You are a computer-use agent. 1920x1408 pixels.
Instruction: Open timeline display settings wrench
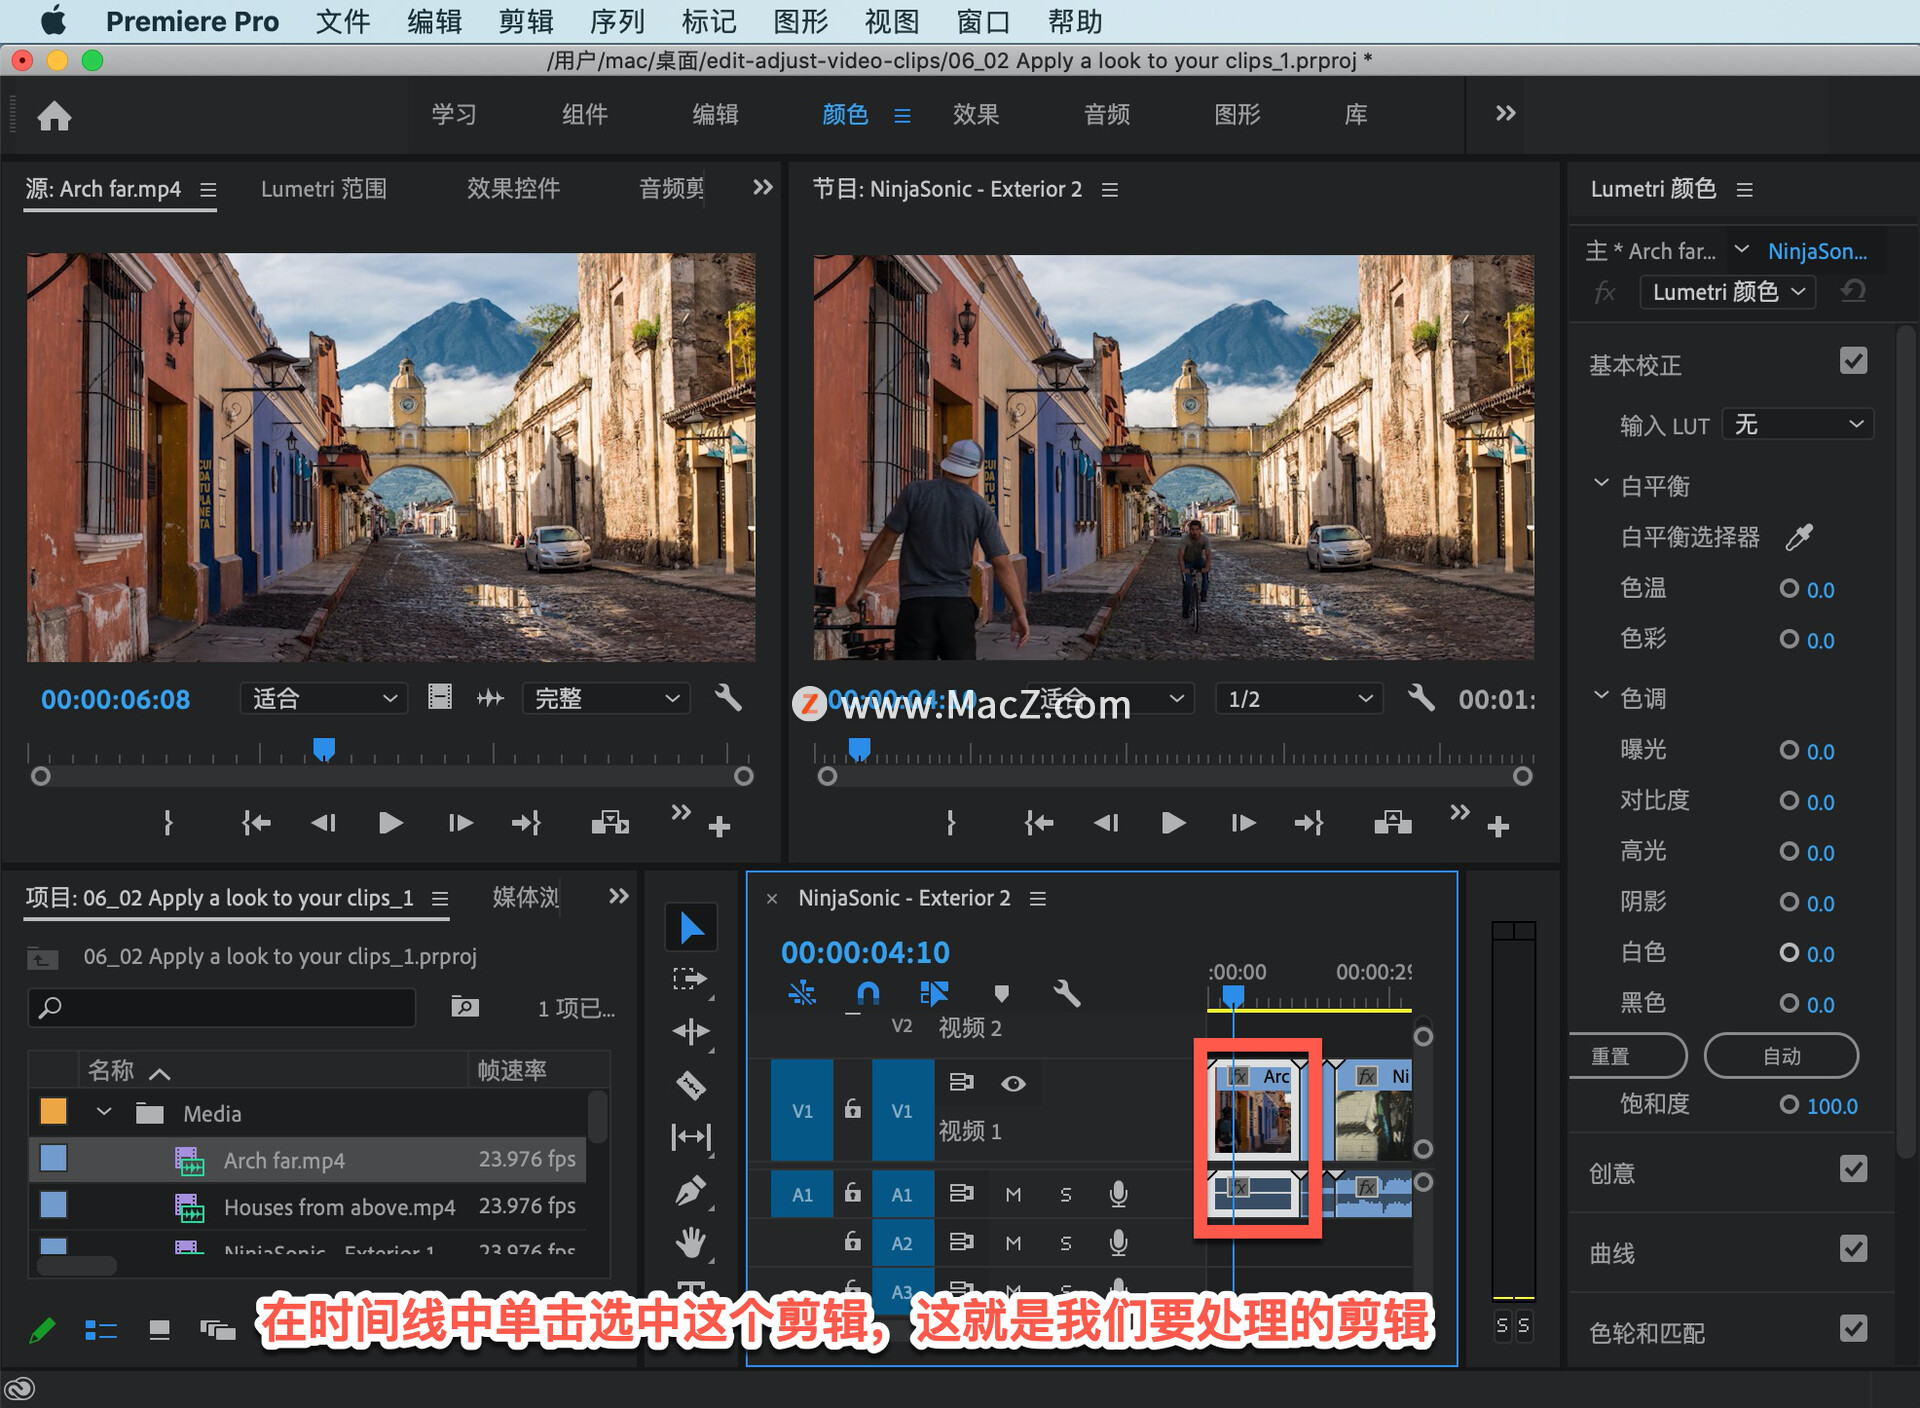tap(1067, 993)
